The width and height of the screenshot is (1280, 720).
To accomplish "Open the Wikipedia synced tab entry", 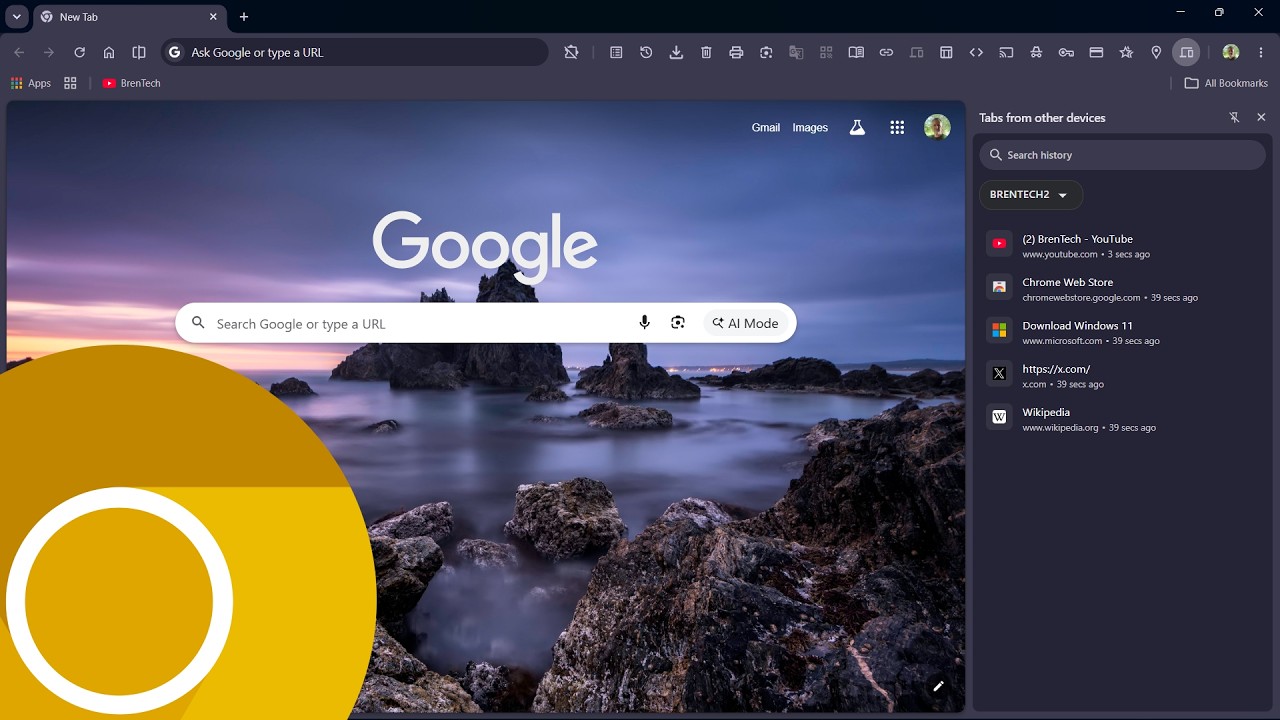I will [1123, 419].
